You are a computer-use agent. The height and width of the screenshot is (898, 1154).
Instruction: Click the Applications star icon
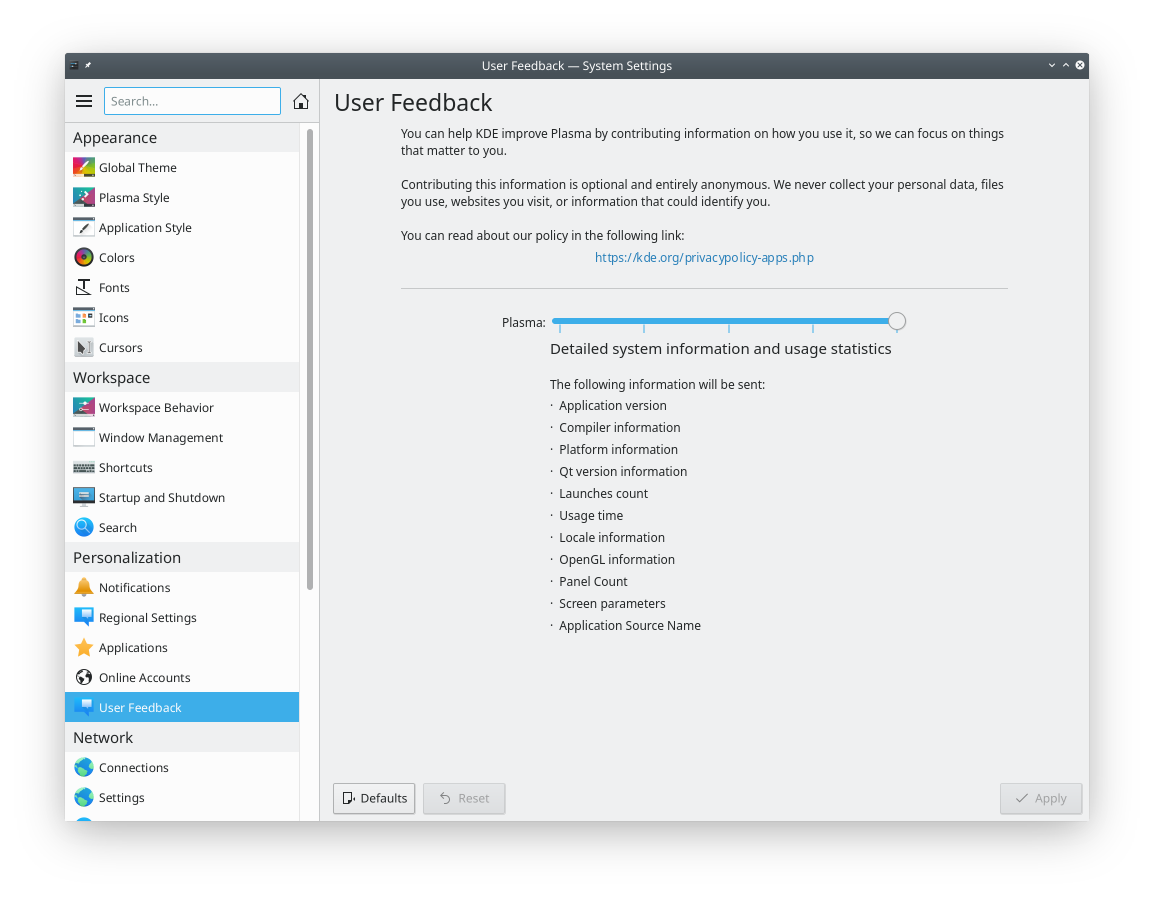pyautogui.click(x=84, y=647)
